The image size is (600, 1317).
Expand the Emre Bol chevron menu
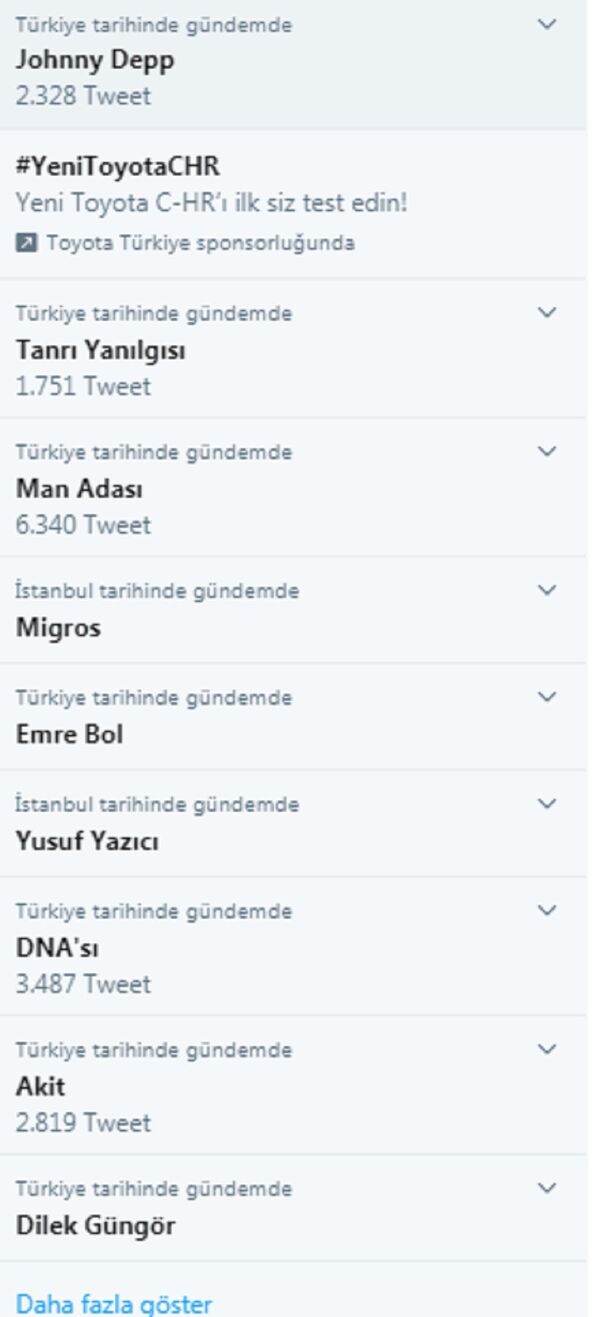pos(546,697)
